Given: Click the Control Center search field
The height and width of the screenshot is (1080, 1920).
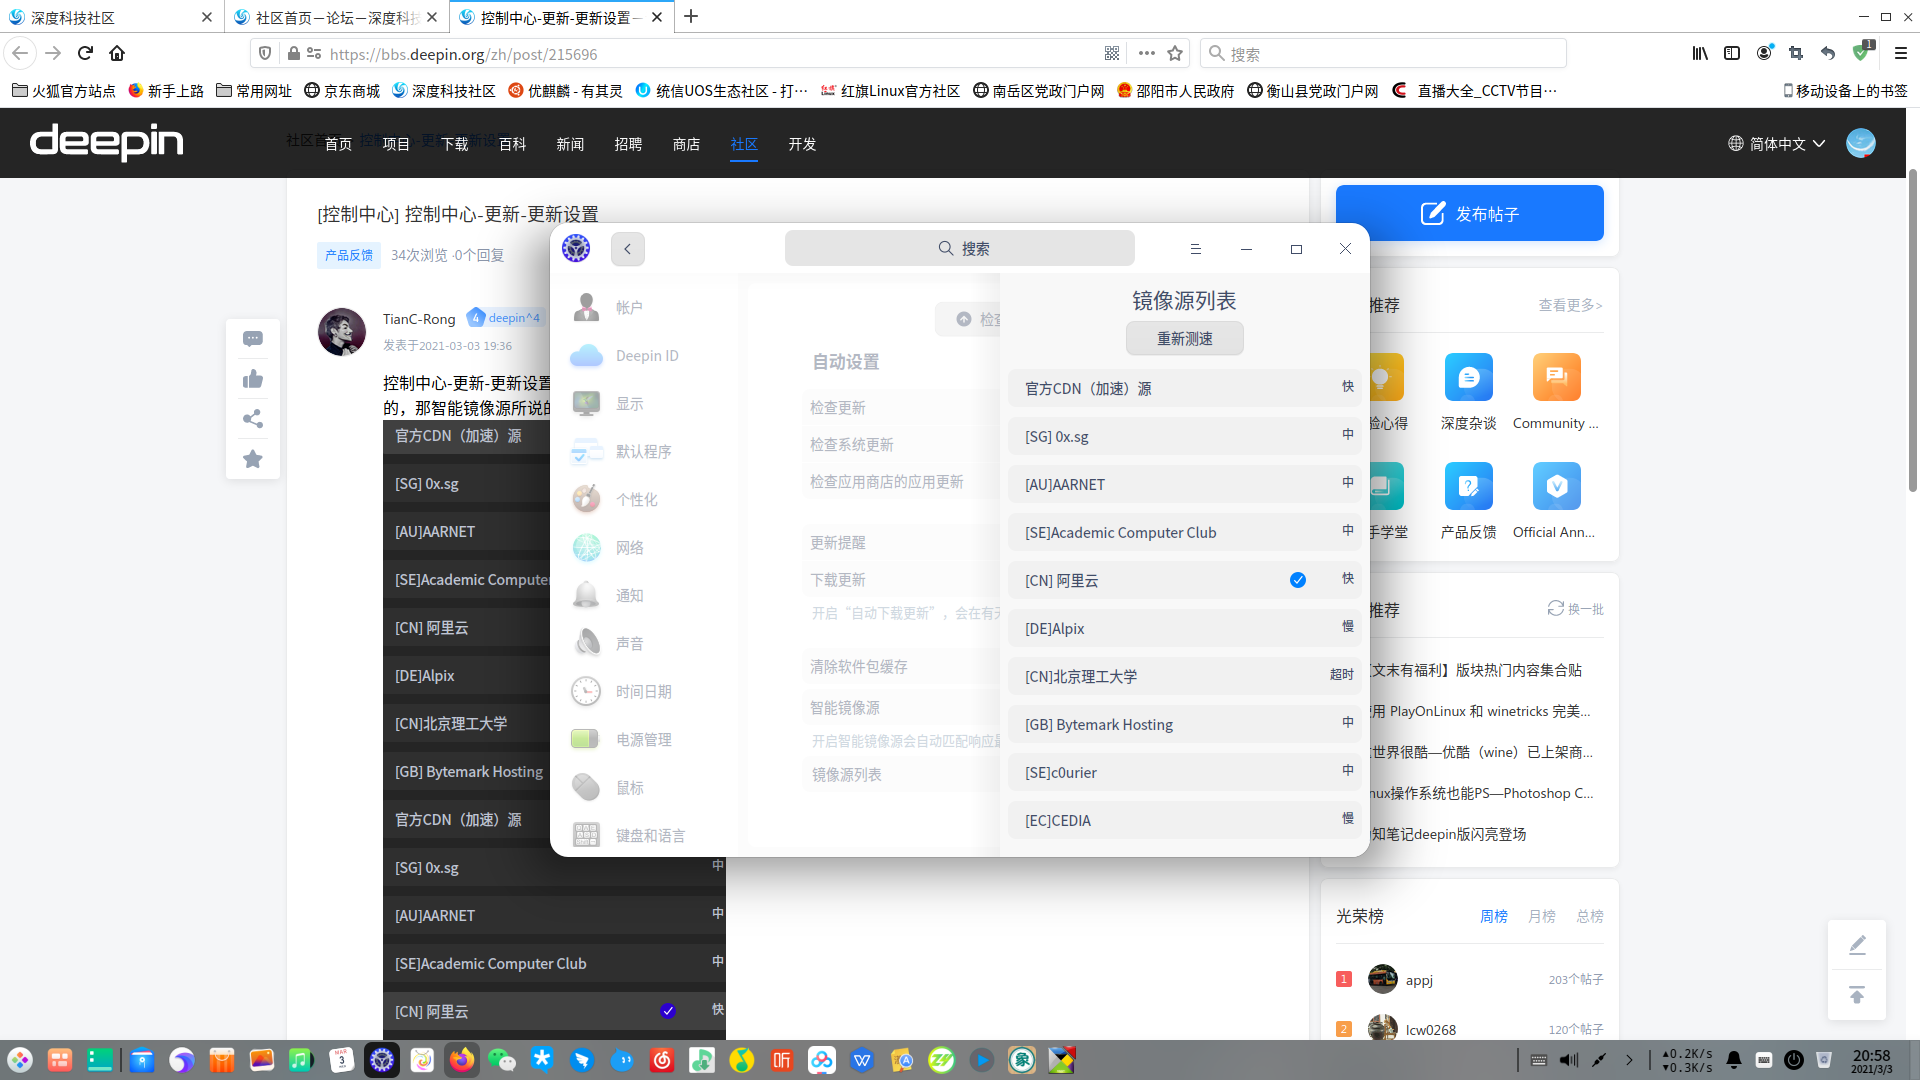Looking at the screenshot, I should [x=959, y=249].
